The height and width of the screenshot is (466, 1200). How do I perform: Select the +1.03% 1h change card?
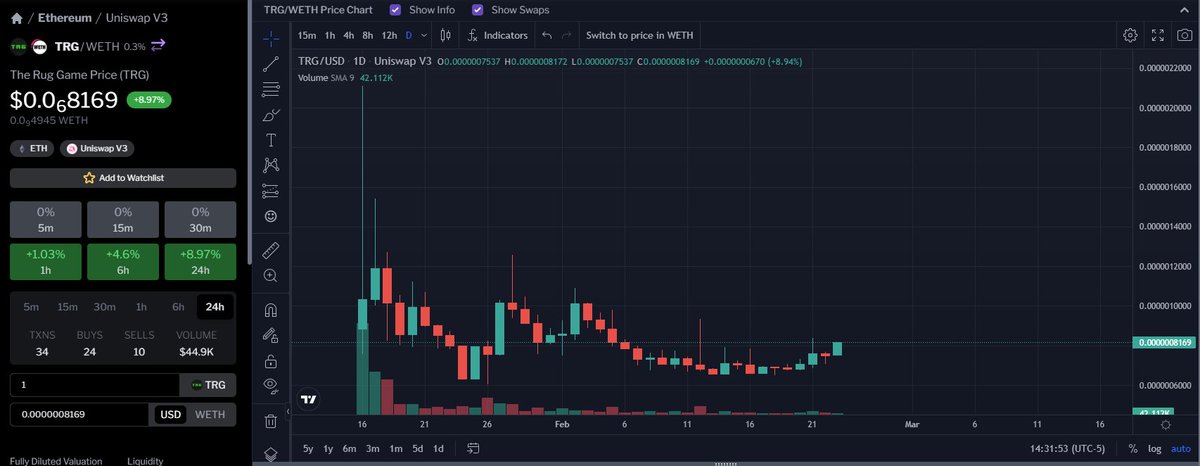pos(46,261)
